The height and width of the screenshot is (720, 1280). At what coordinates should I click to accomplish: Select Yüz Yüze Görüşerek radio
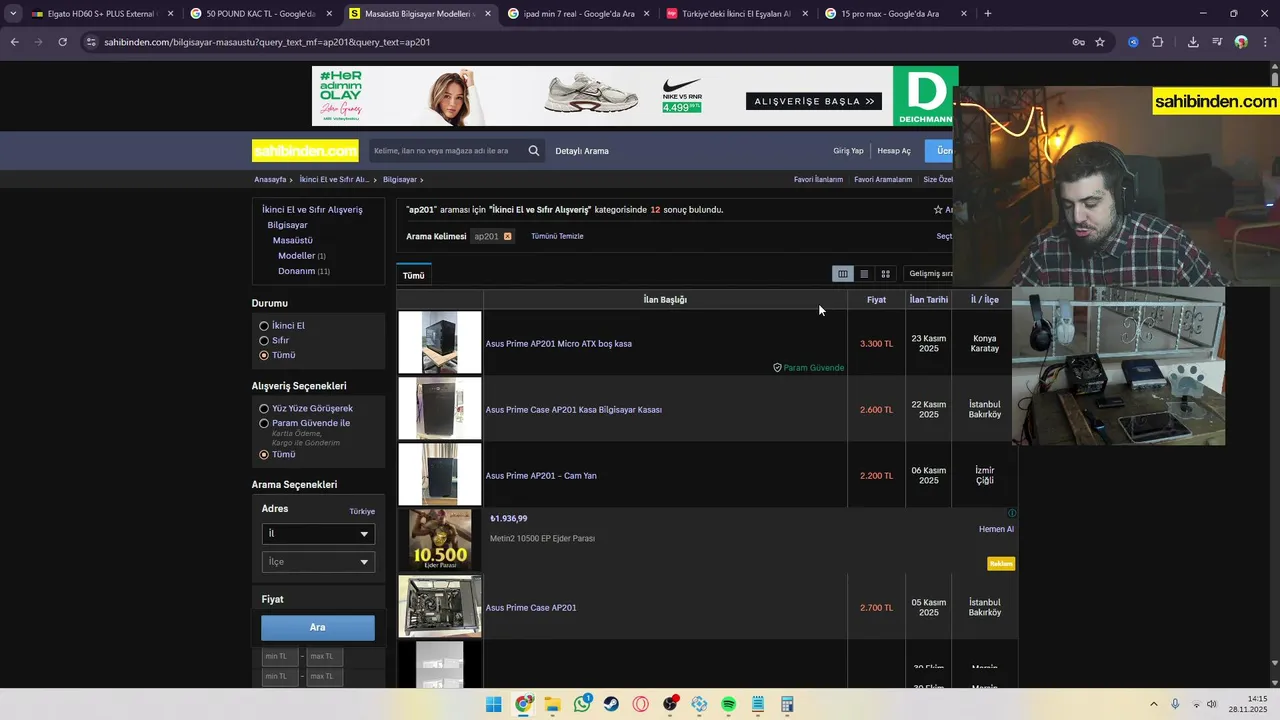point(264,408)
